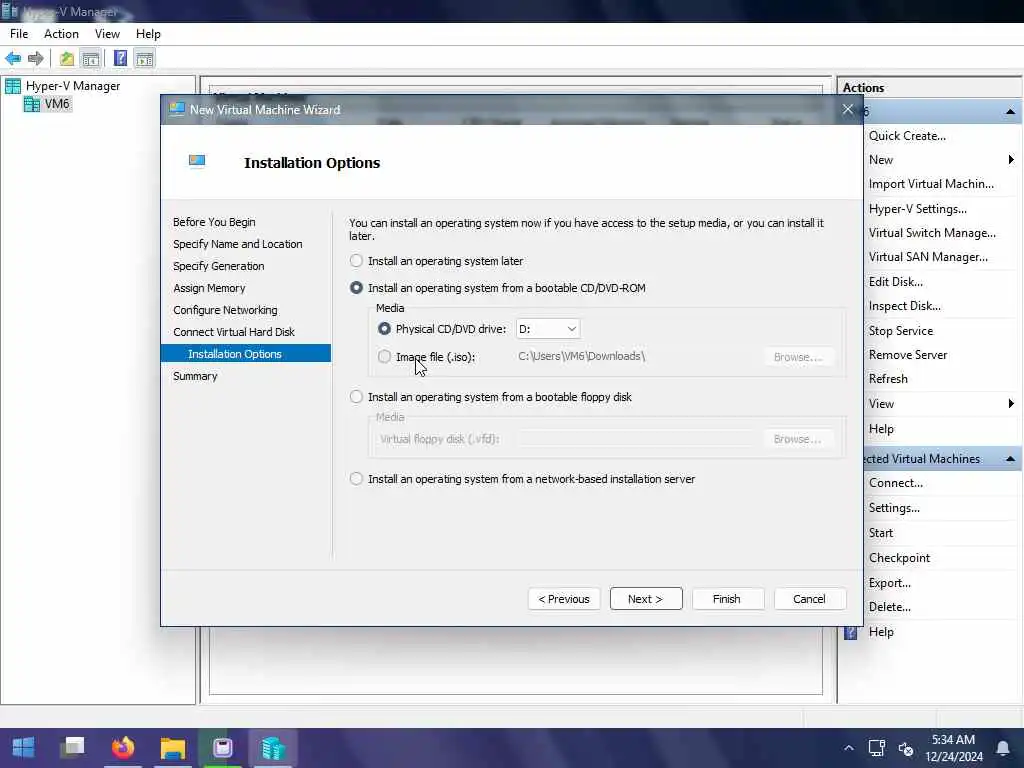Open Task View on the taskbar
This screenshot has width=1024, height=768.
[73, 747]
